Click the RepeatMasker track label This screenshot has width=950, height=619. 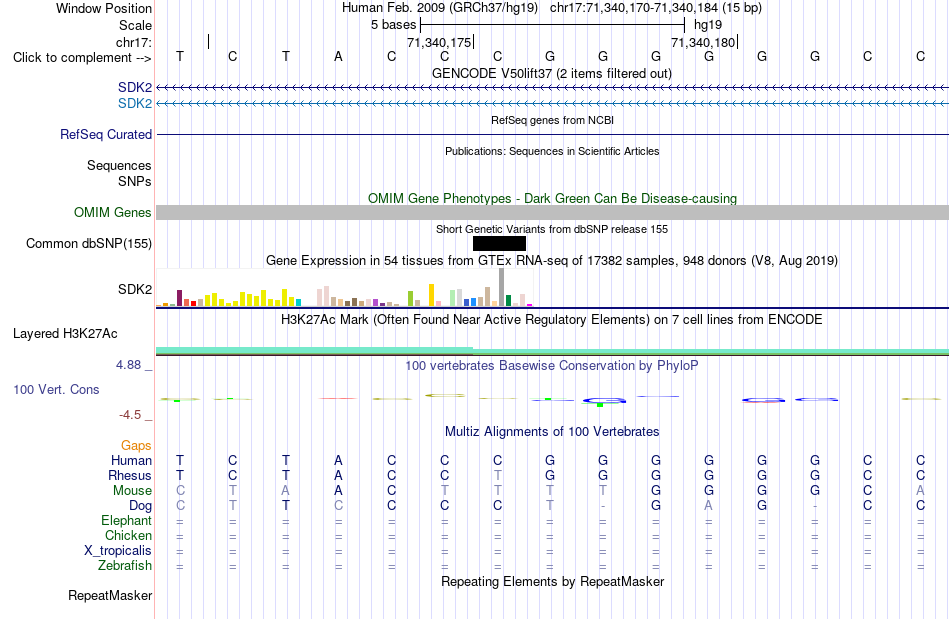(110, 595)
